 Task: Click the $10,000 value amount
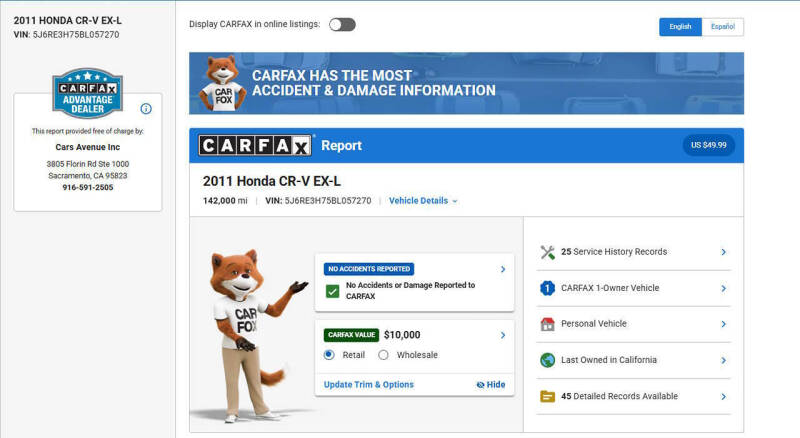[402, 335]
